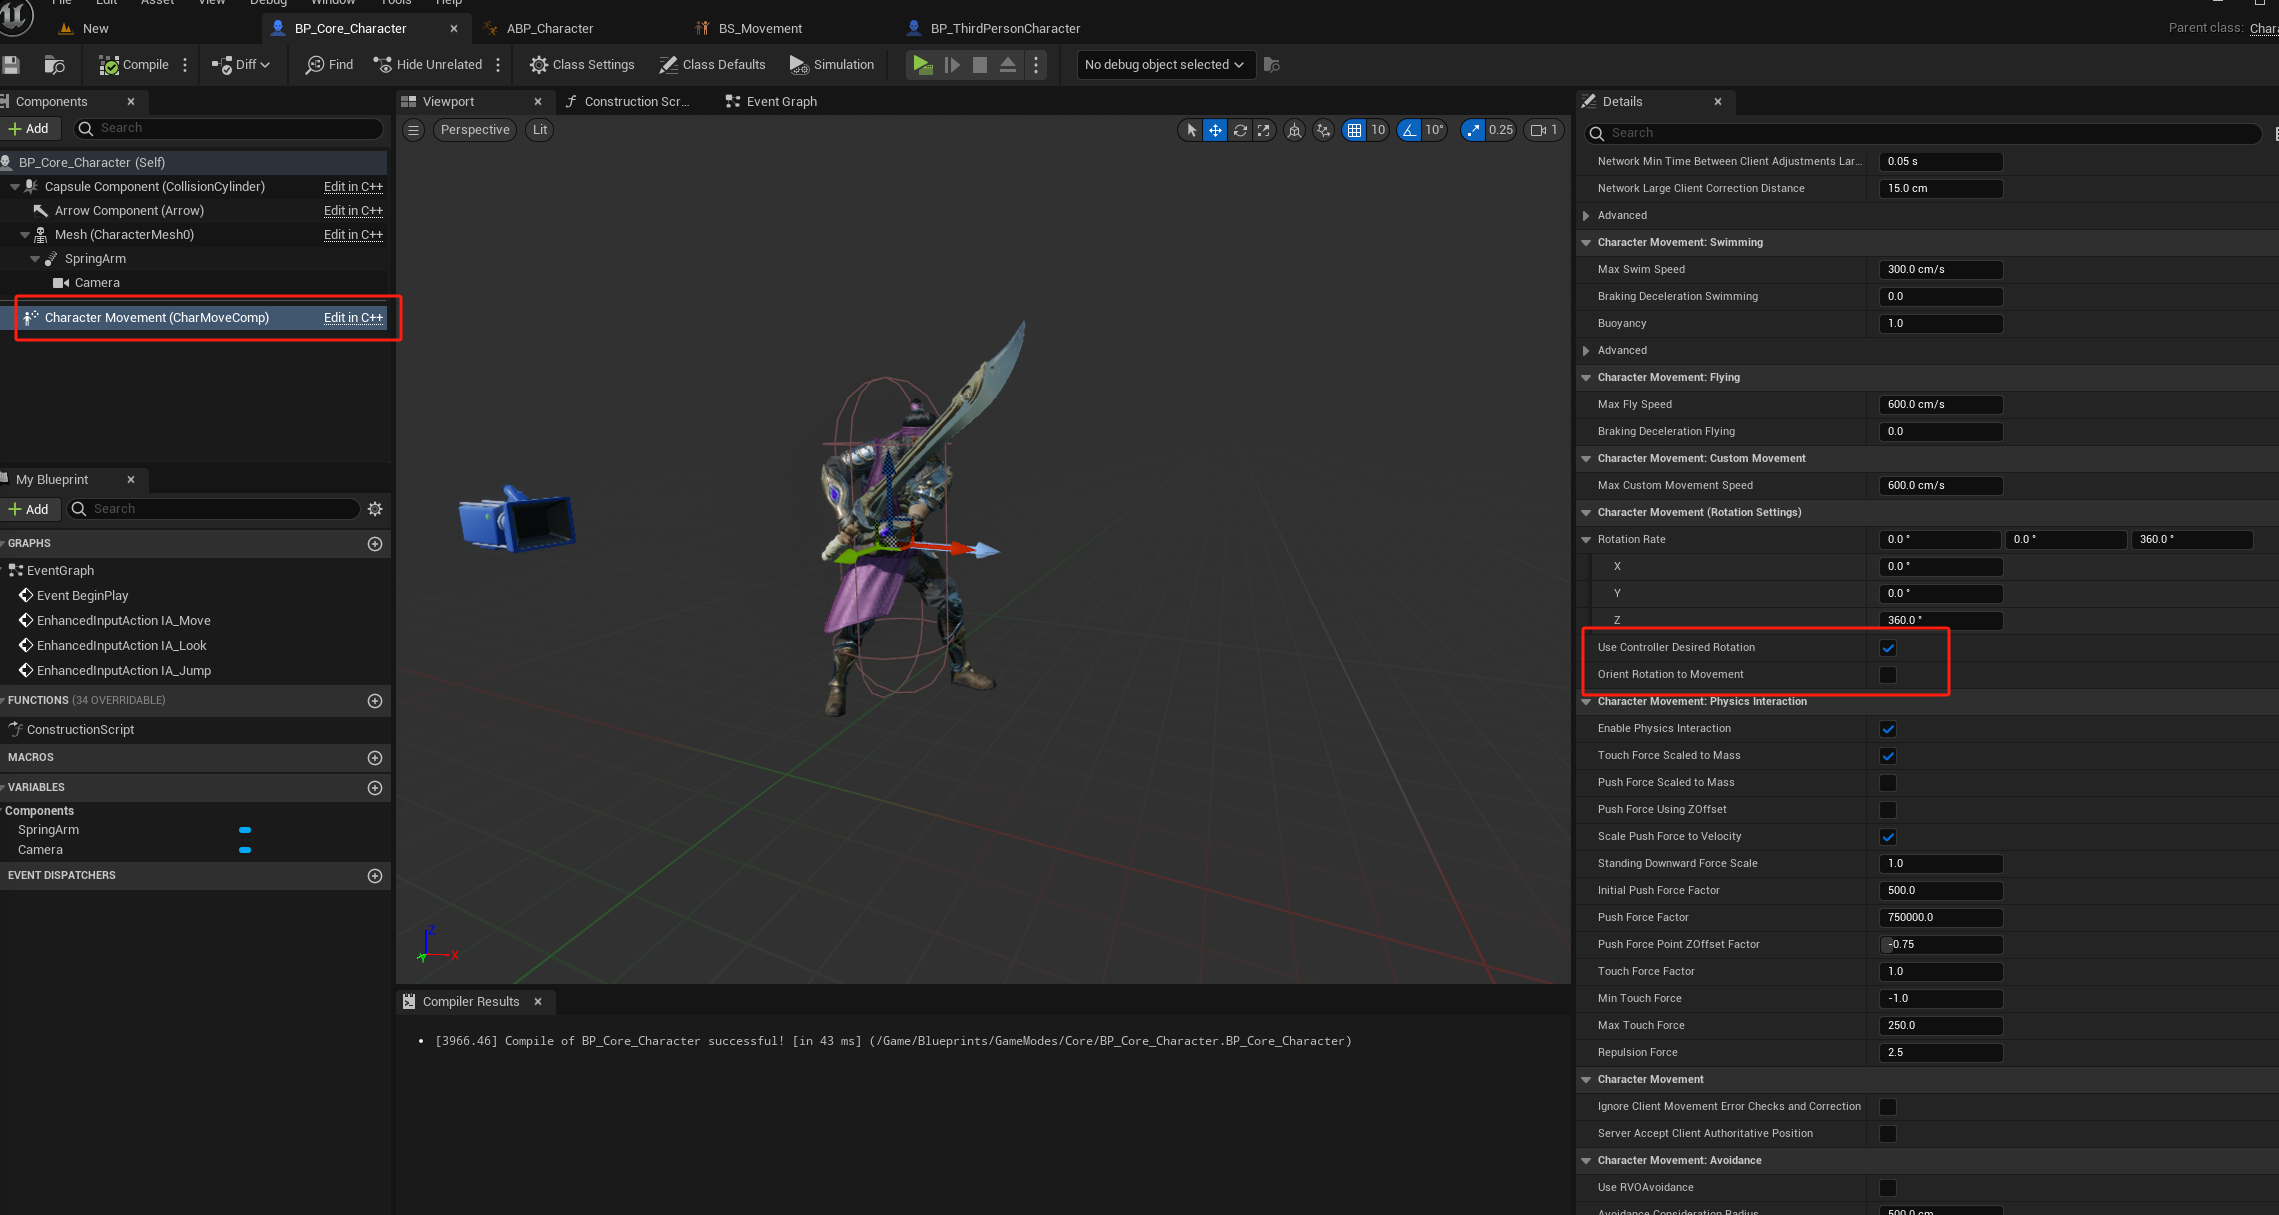
Task: Toggle the grid snapping icon in viewport
Action: (x=1354, y=130)
